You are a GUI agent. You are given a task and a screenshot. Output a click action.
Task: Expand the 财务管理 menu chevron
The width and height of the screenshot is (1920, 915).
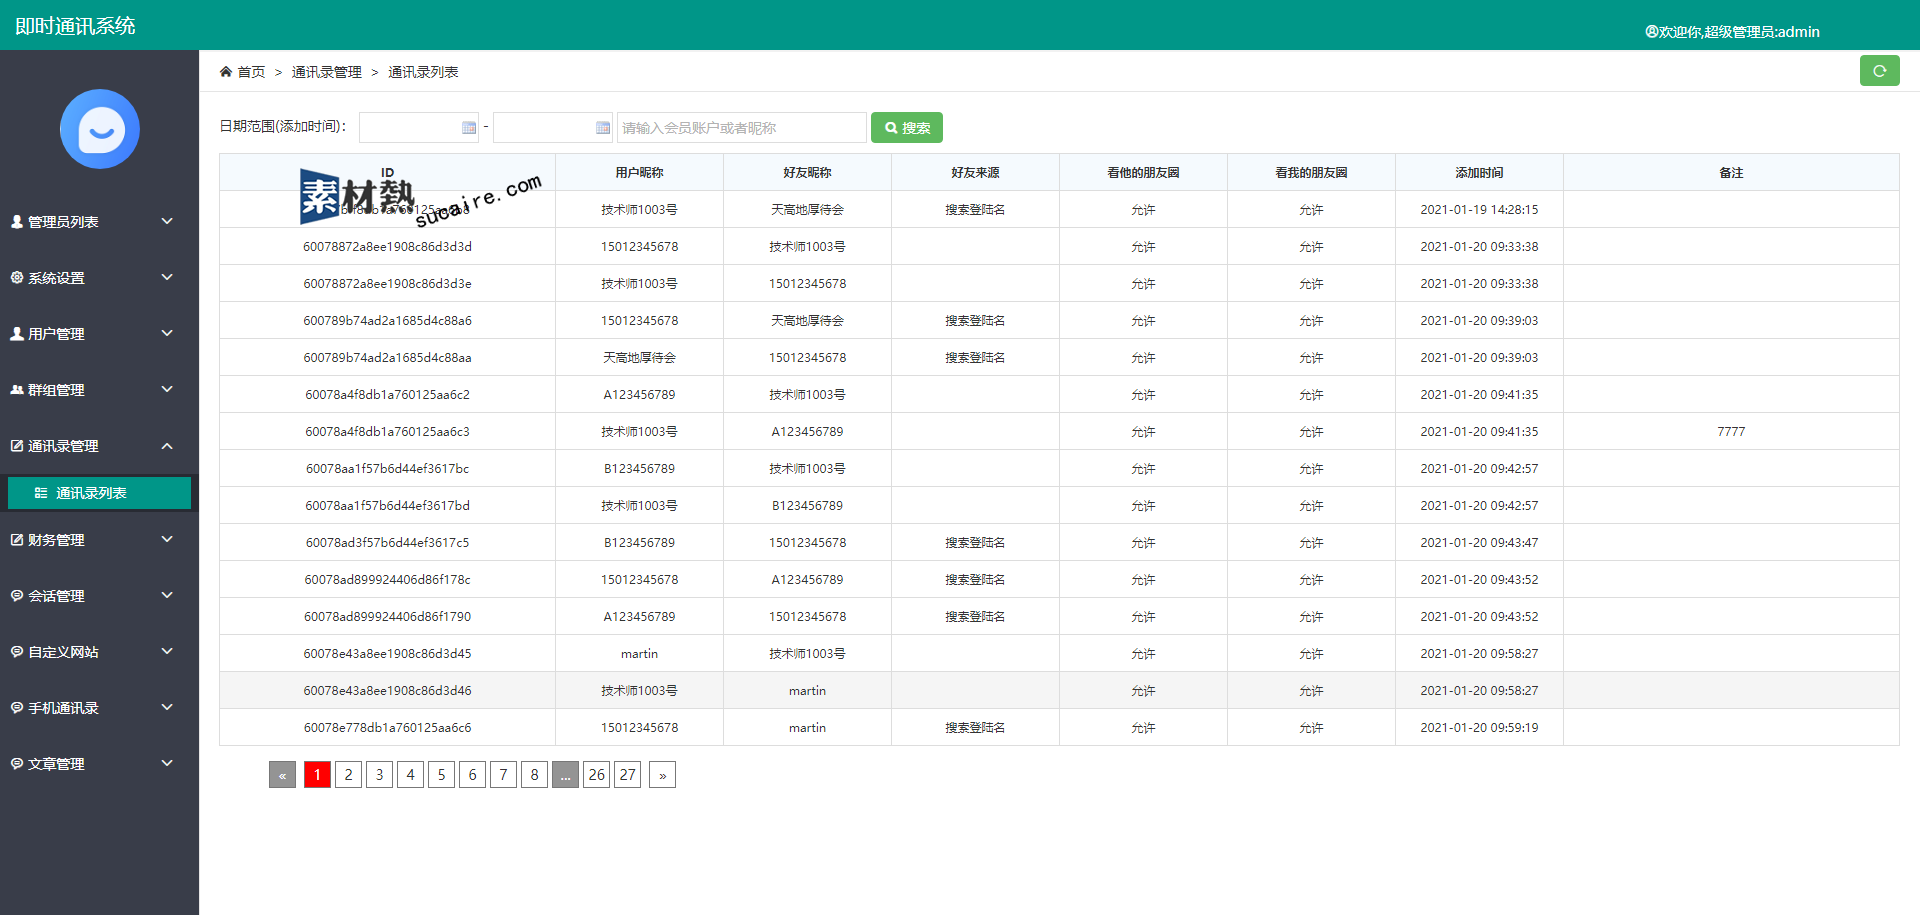click(167, 539)
